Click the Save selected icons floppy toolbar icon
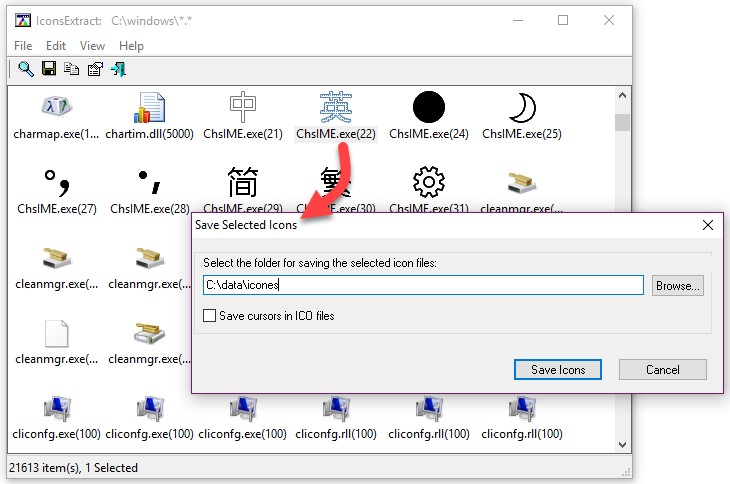730x484 pixels. pos(48,68)
